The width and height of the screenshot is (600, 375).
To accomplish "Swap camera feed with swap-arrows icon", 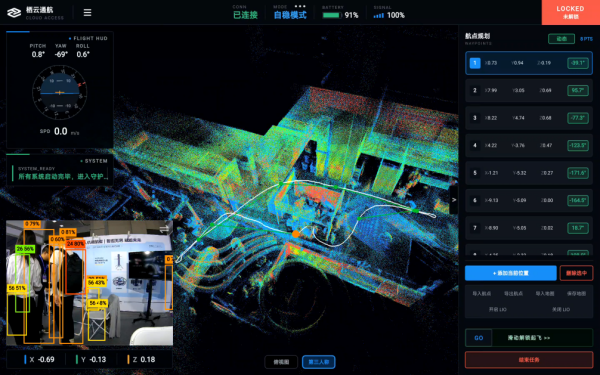I will click(x=164, y=229).
